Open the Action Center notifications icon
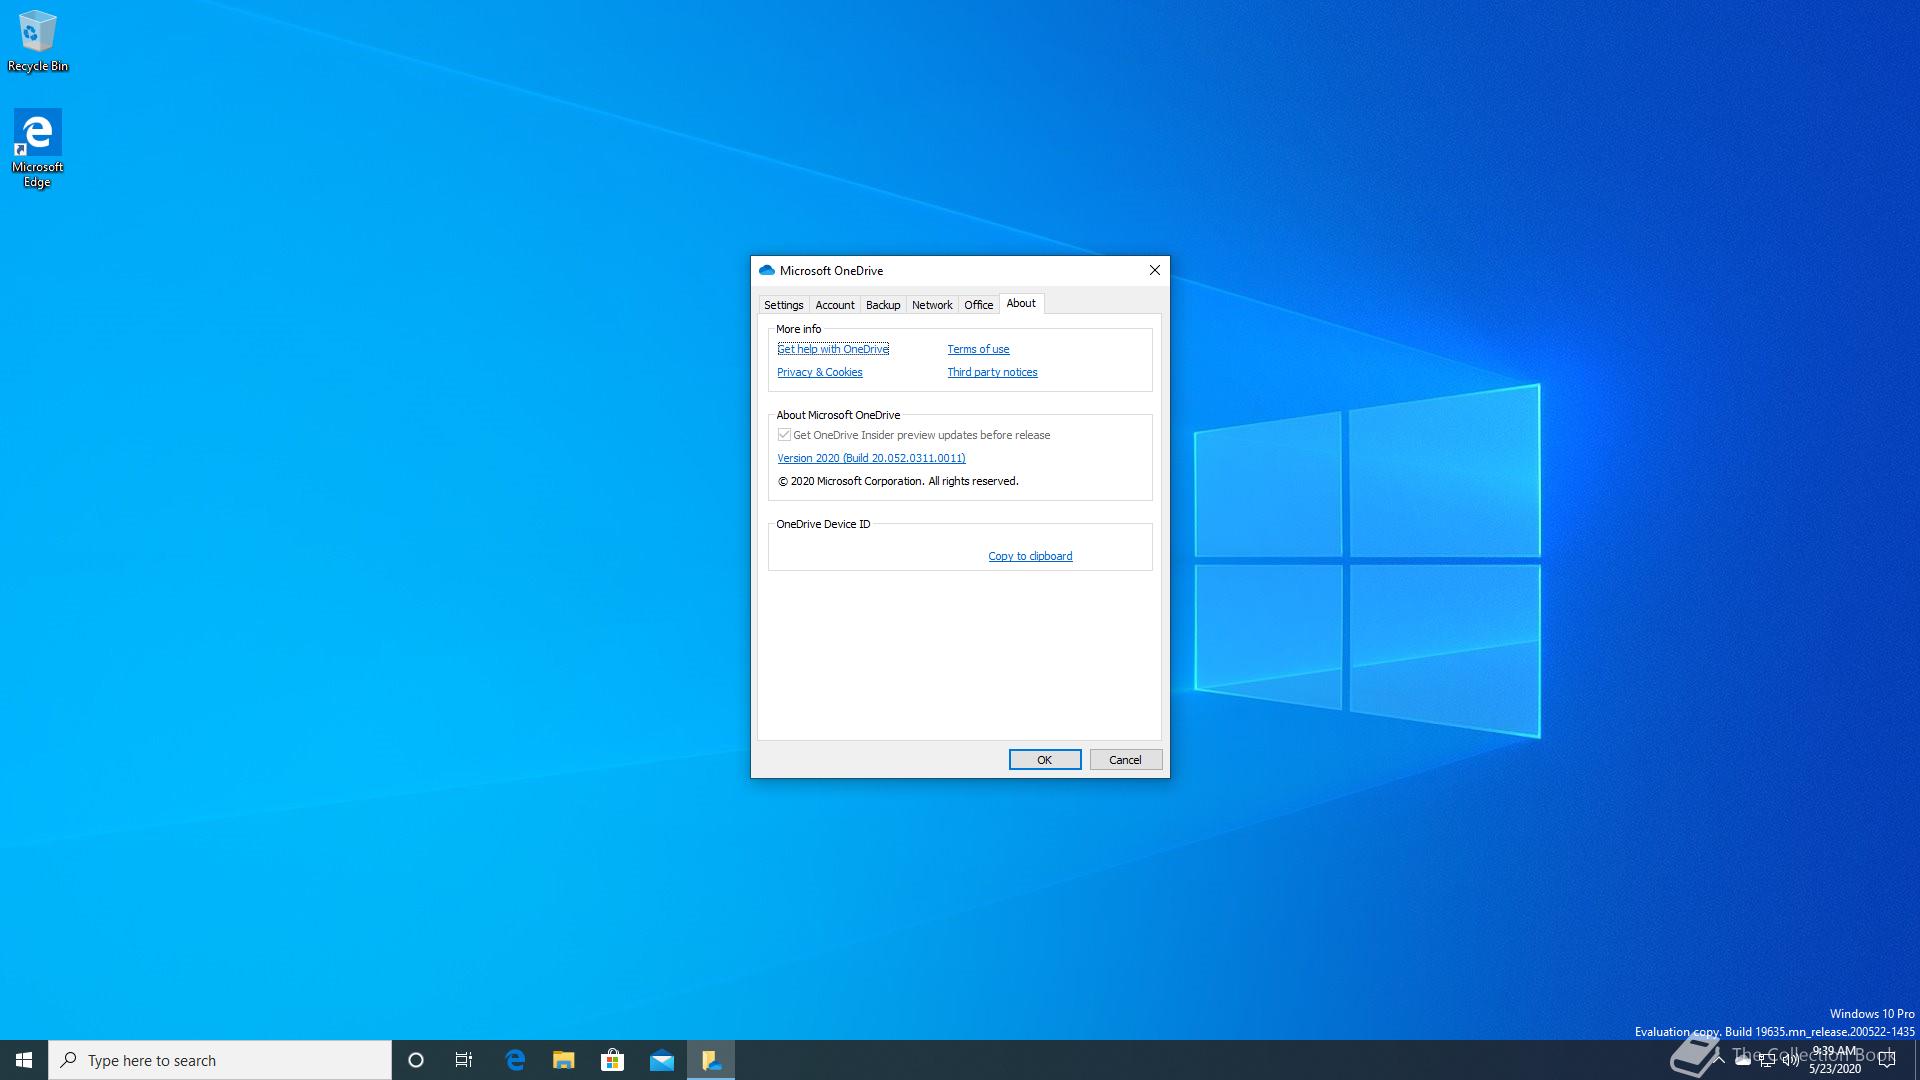The image size is (1920, 1080). click(1887, 1061)
